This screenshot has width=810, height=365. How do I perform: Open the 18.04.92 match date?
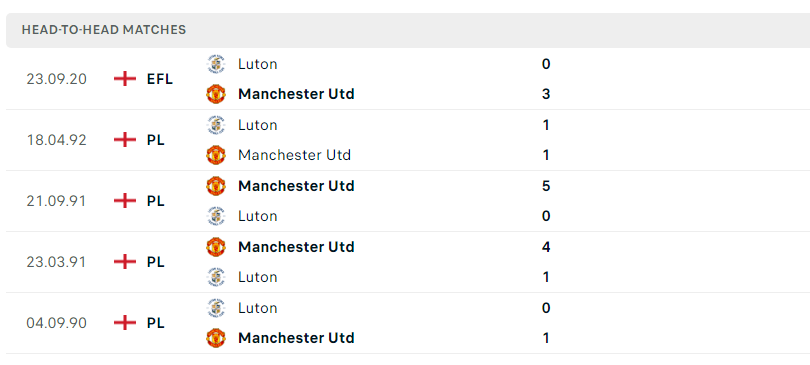click(56, 140)
